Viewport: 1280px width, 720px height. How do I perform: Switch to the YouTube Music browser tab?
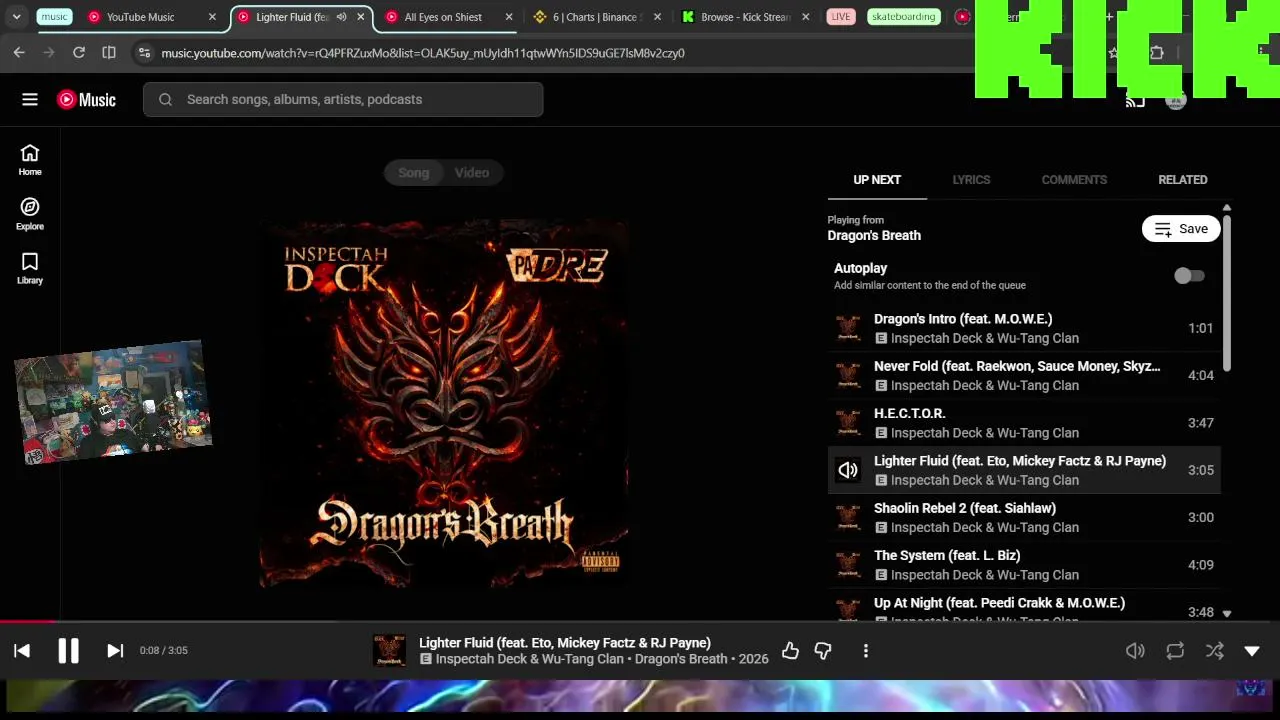point(140,17)
